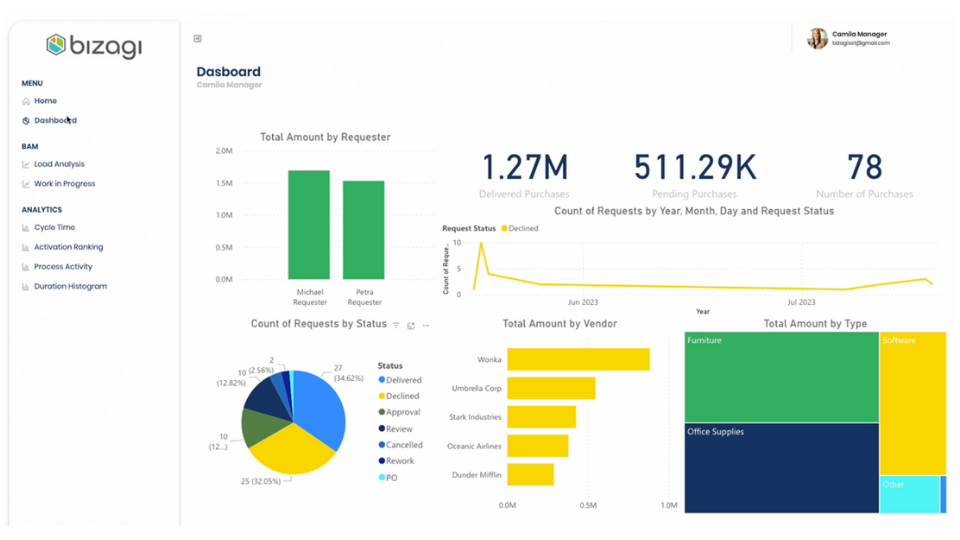Click the Load Analysis chart icon
The height and width of the screenshot is (540, 960).
click(26, 164)
